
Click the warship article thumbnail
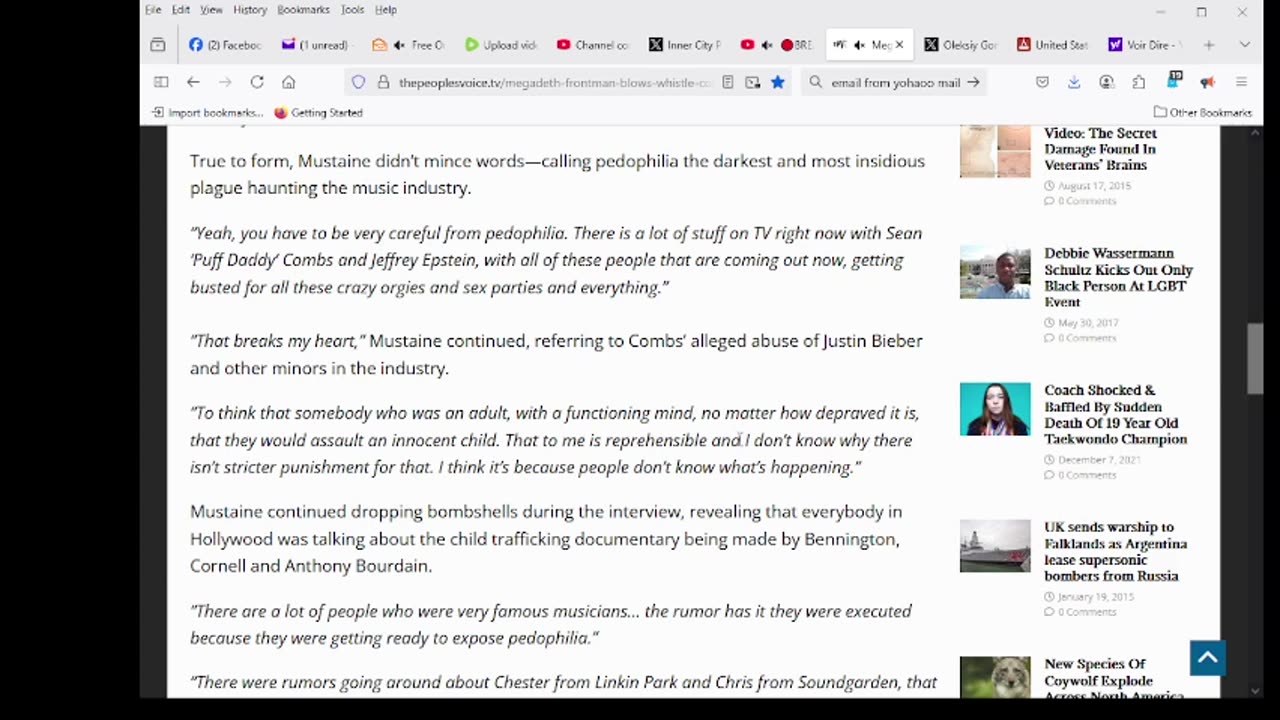pos(995,546)
